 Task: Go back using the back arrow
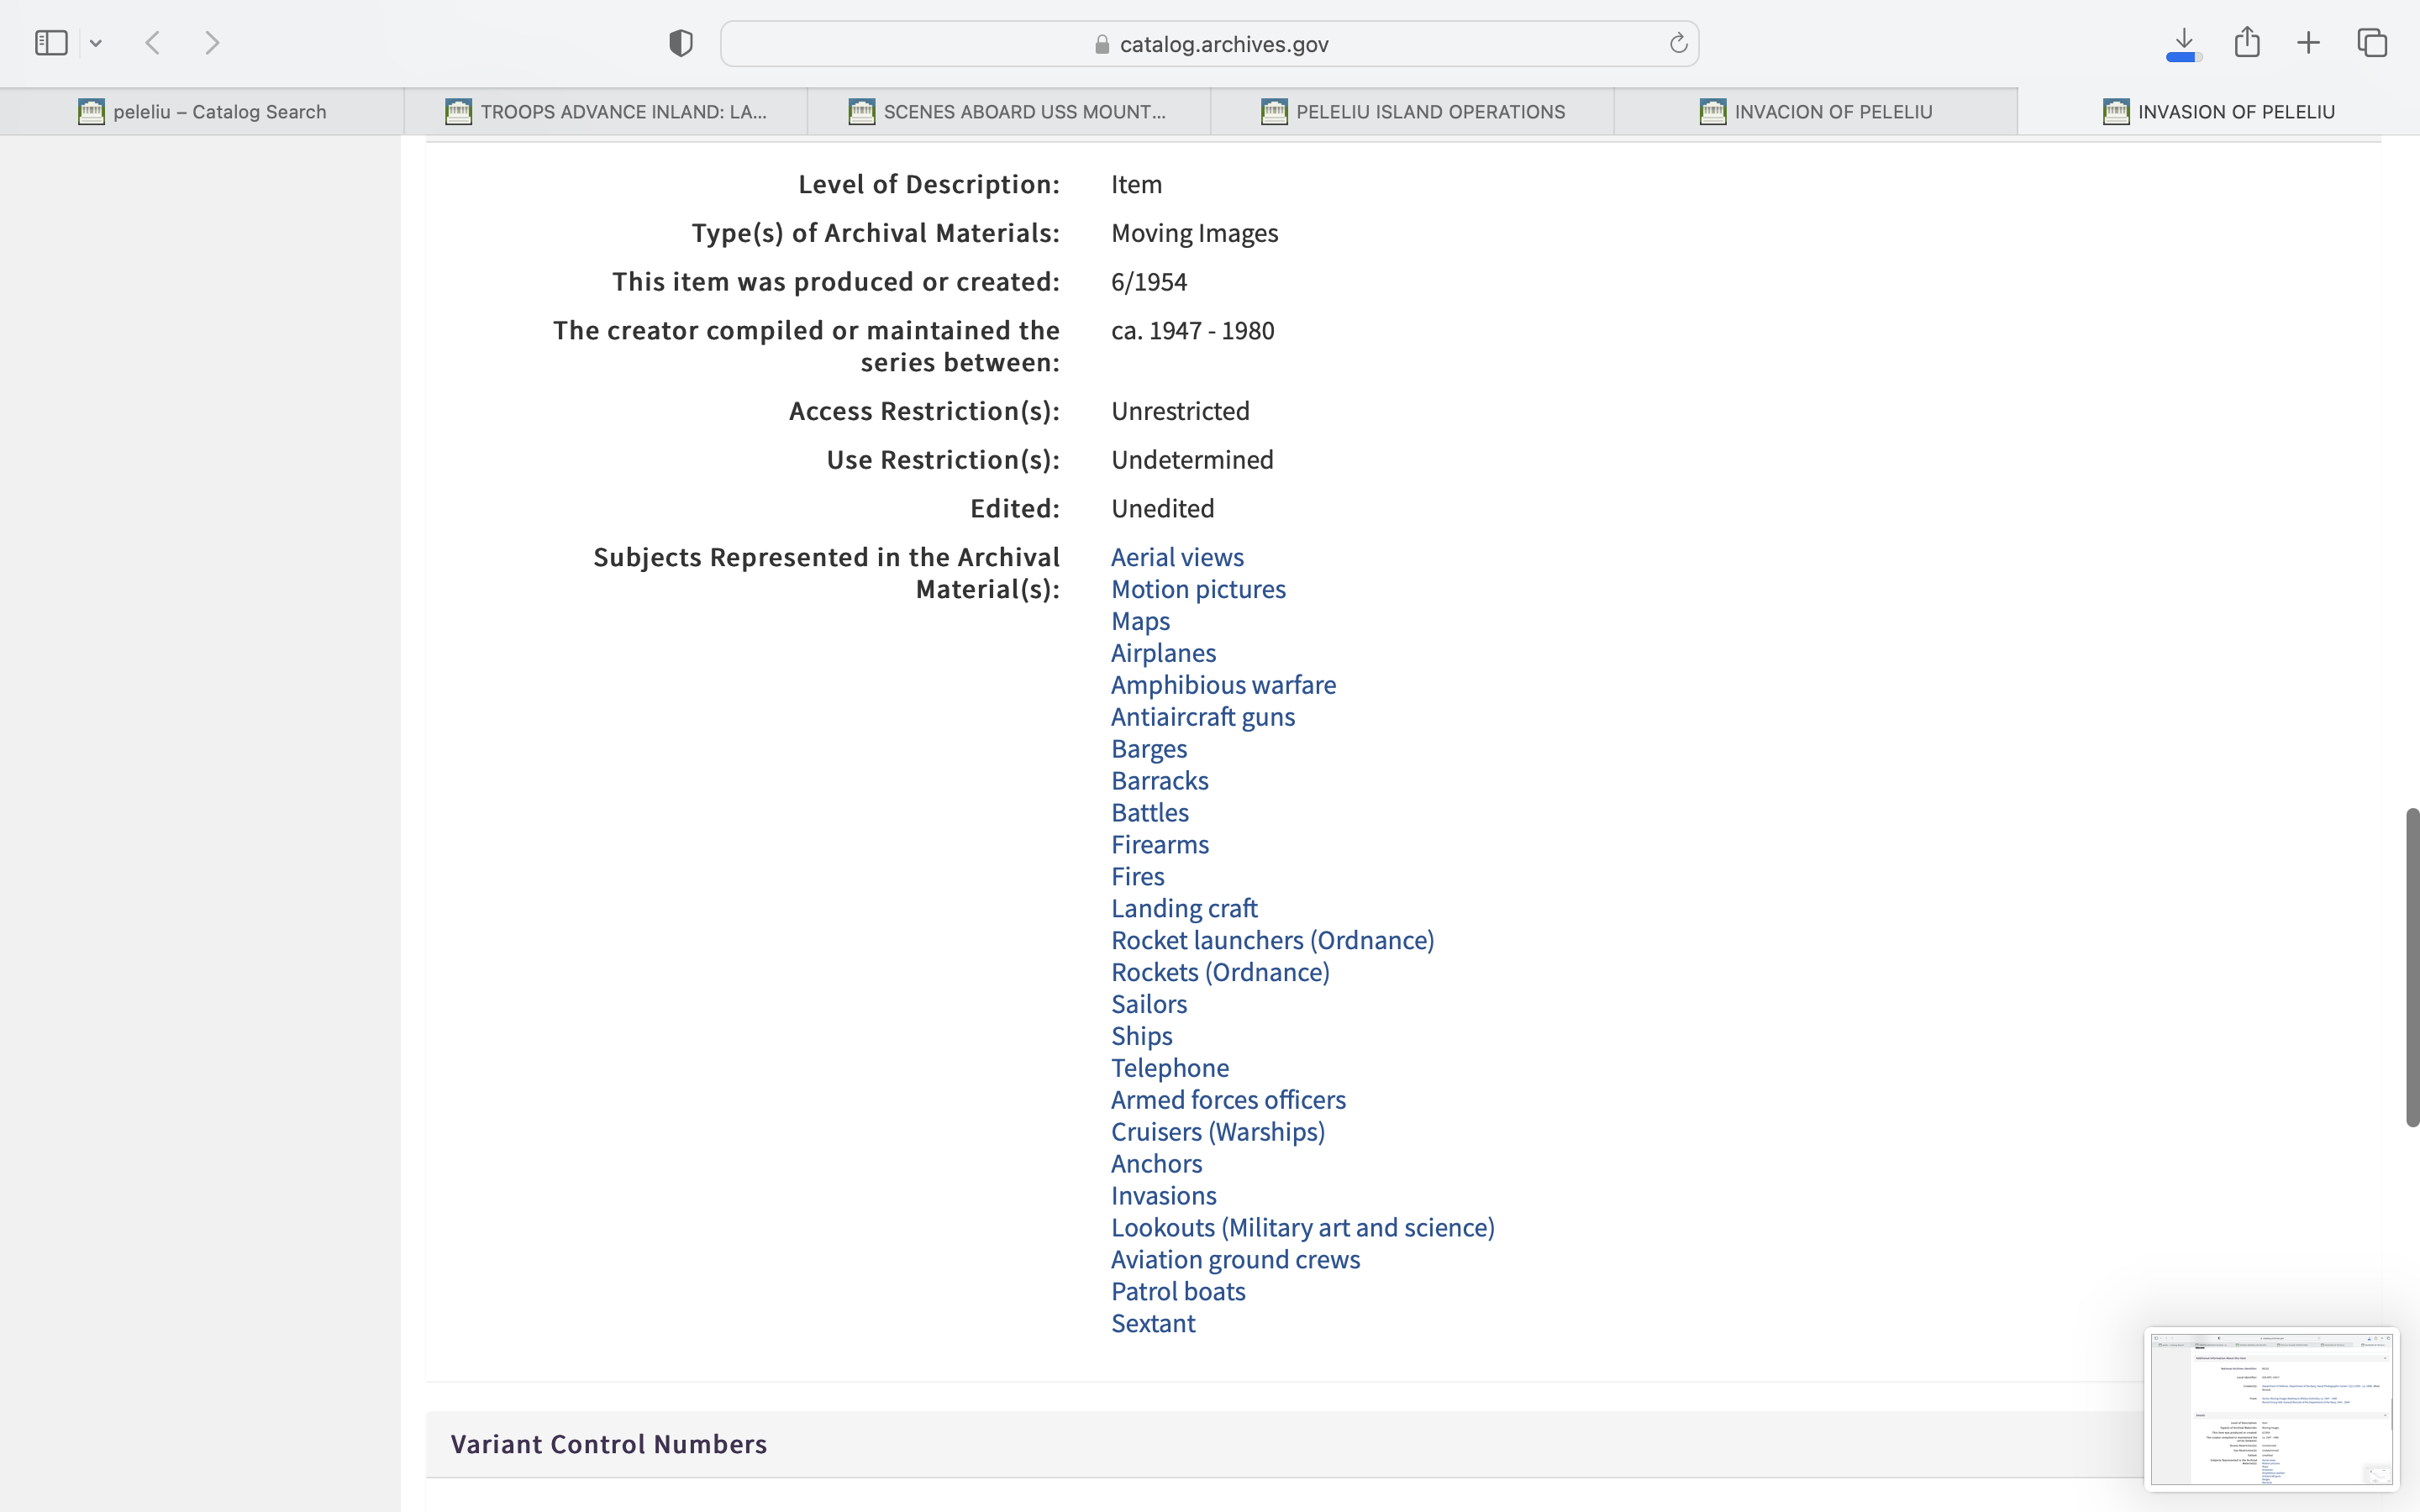click(153, 43)
